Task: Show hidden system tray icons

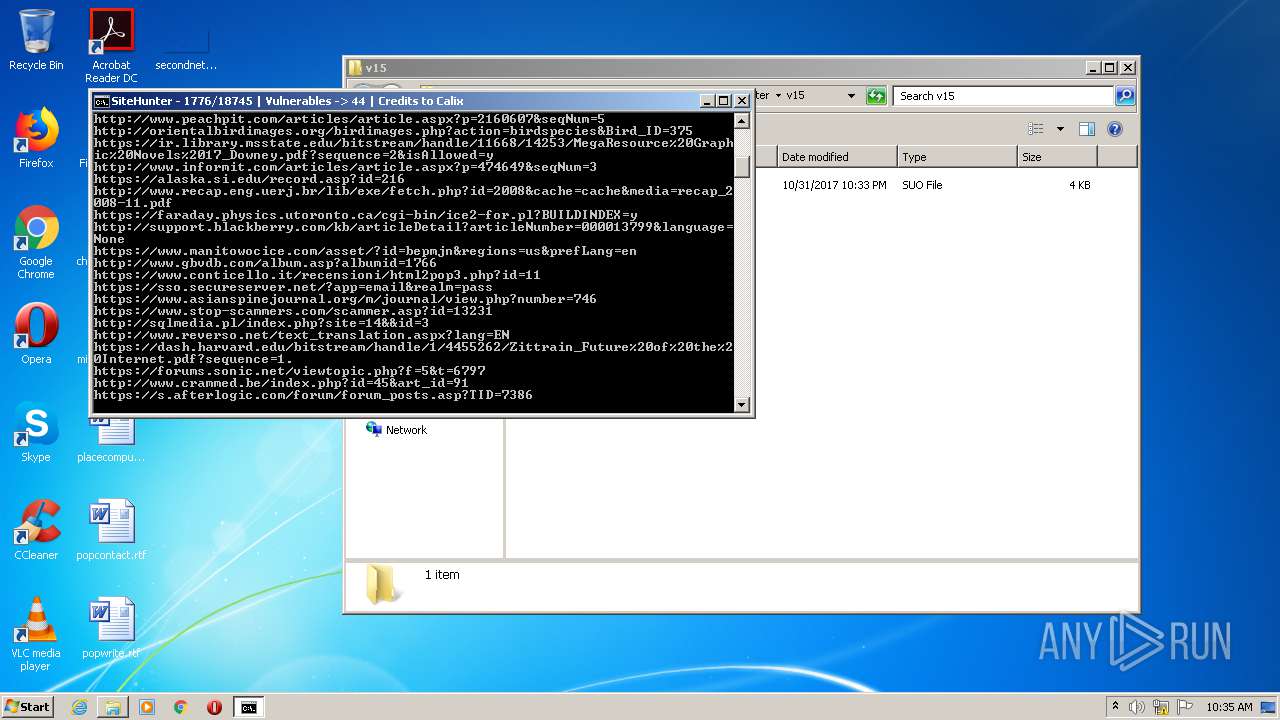Action: click(1115, 707)
